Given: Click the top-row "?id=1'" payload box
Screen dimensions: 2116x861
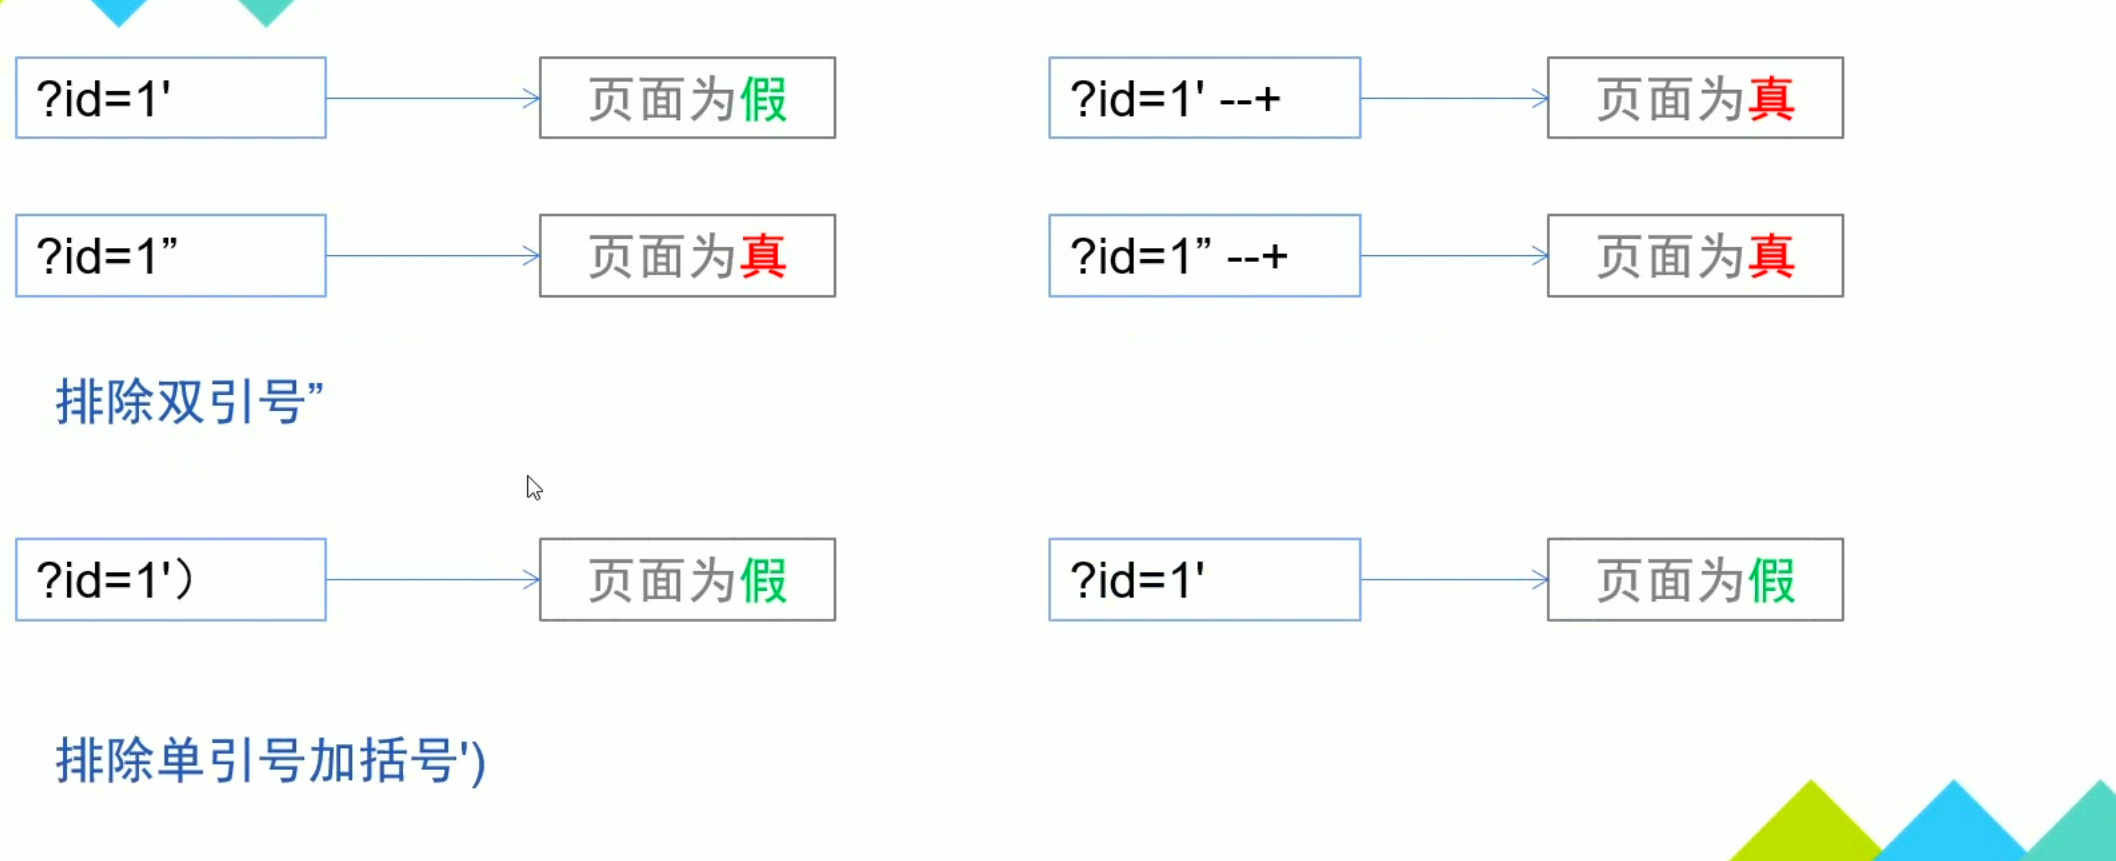Looking at the screenshot, I should (x=171, y=98).
